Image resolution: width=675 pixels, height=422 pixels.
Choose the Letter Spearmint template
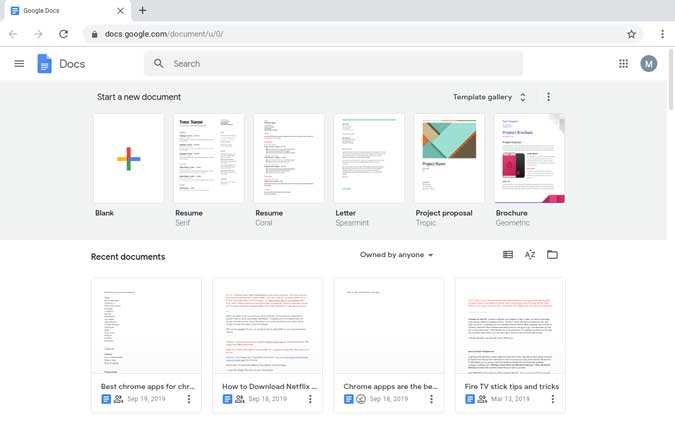click(369, 158)
